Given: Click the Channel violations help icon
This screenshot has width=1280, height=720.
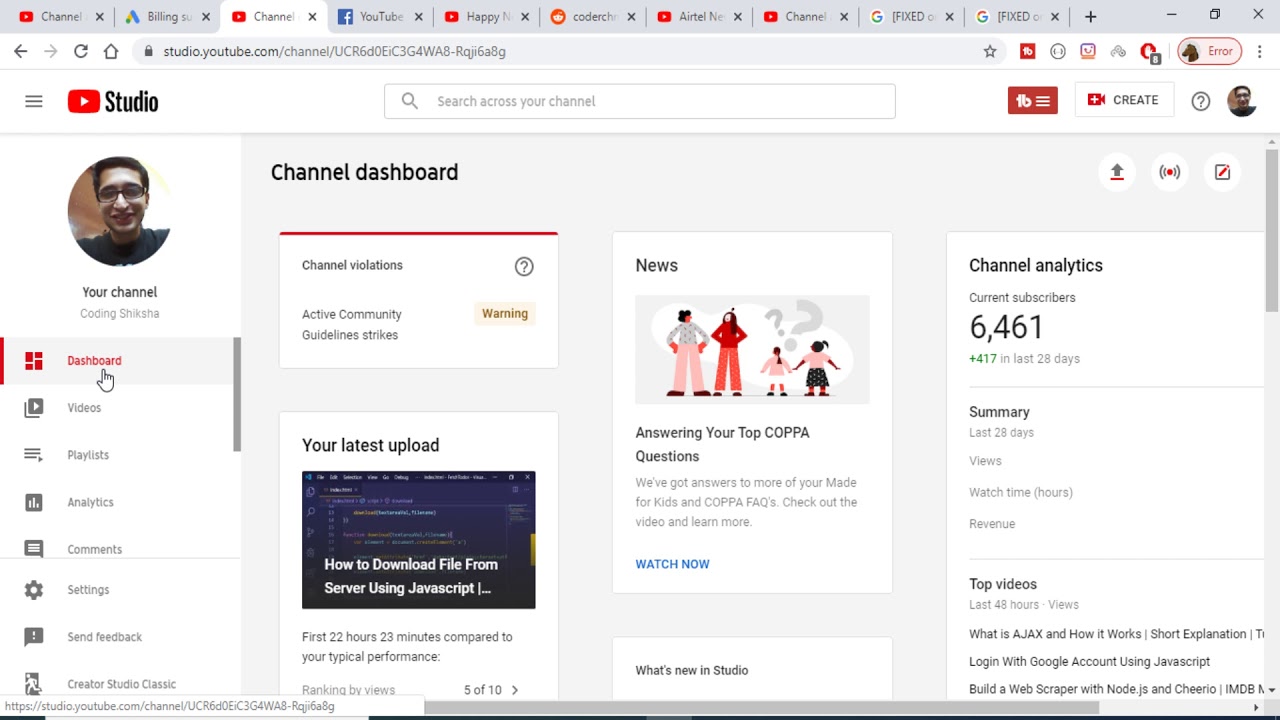Looking at the screenshot, I should [524, 266].
